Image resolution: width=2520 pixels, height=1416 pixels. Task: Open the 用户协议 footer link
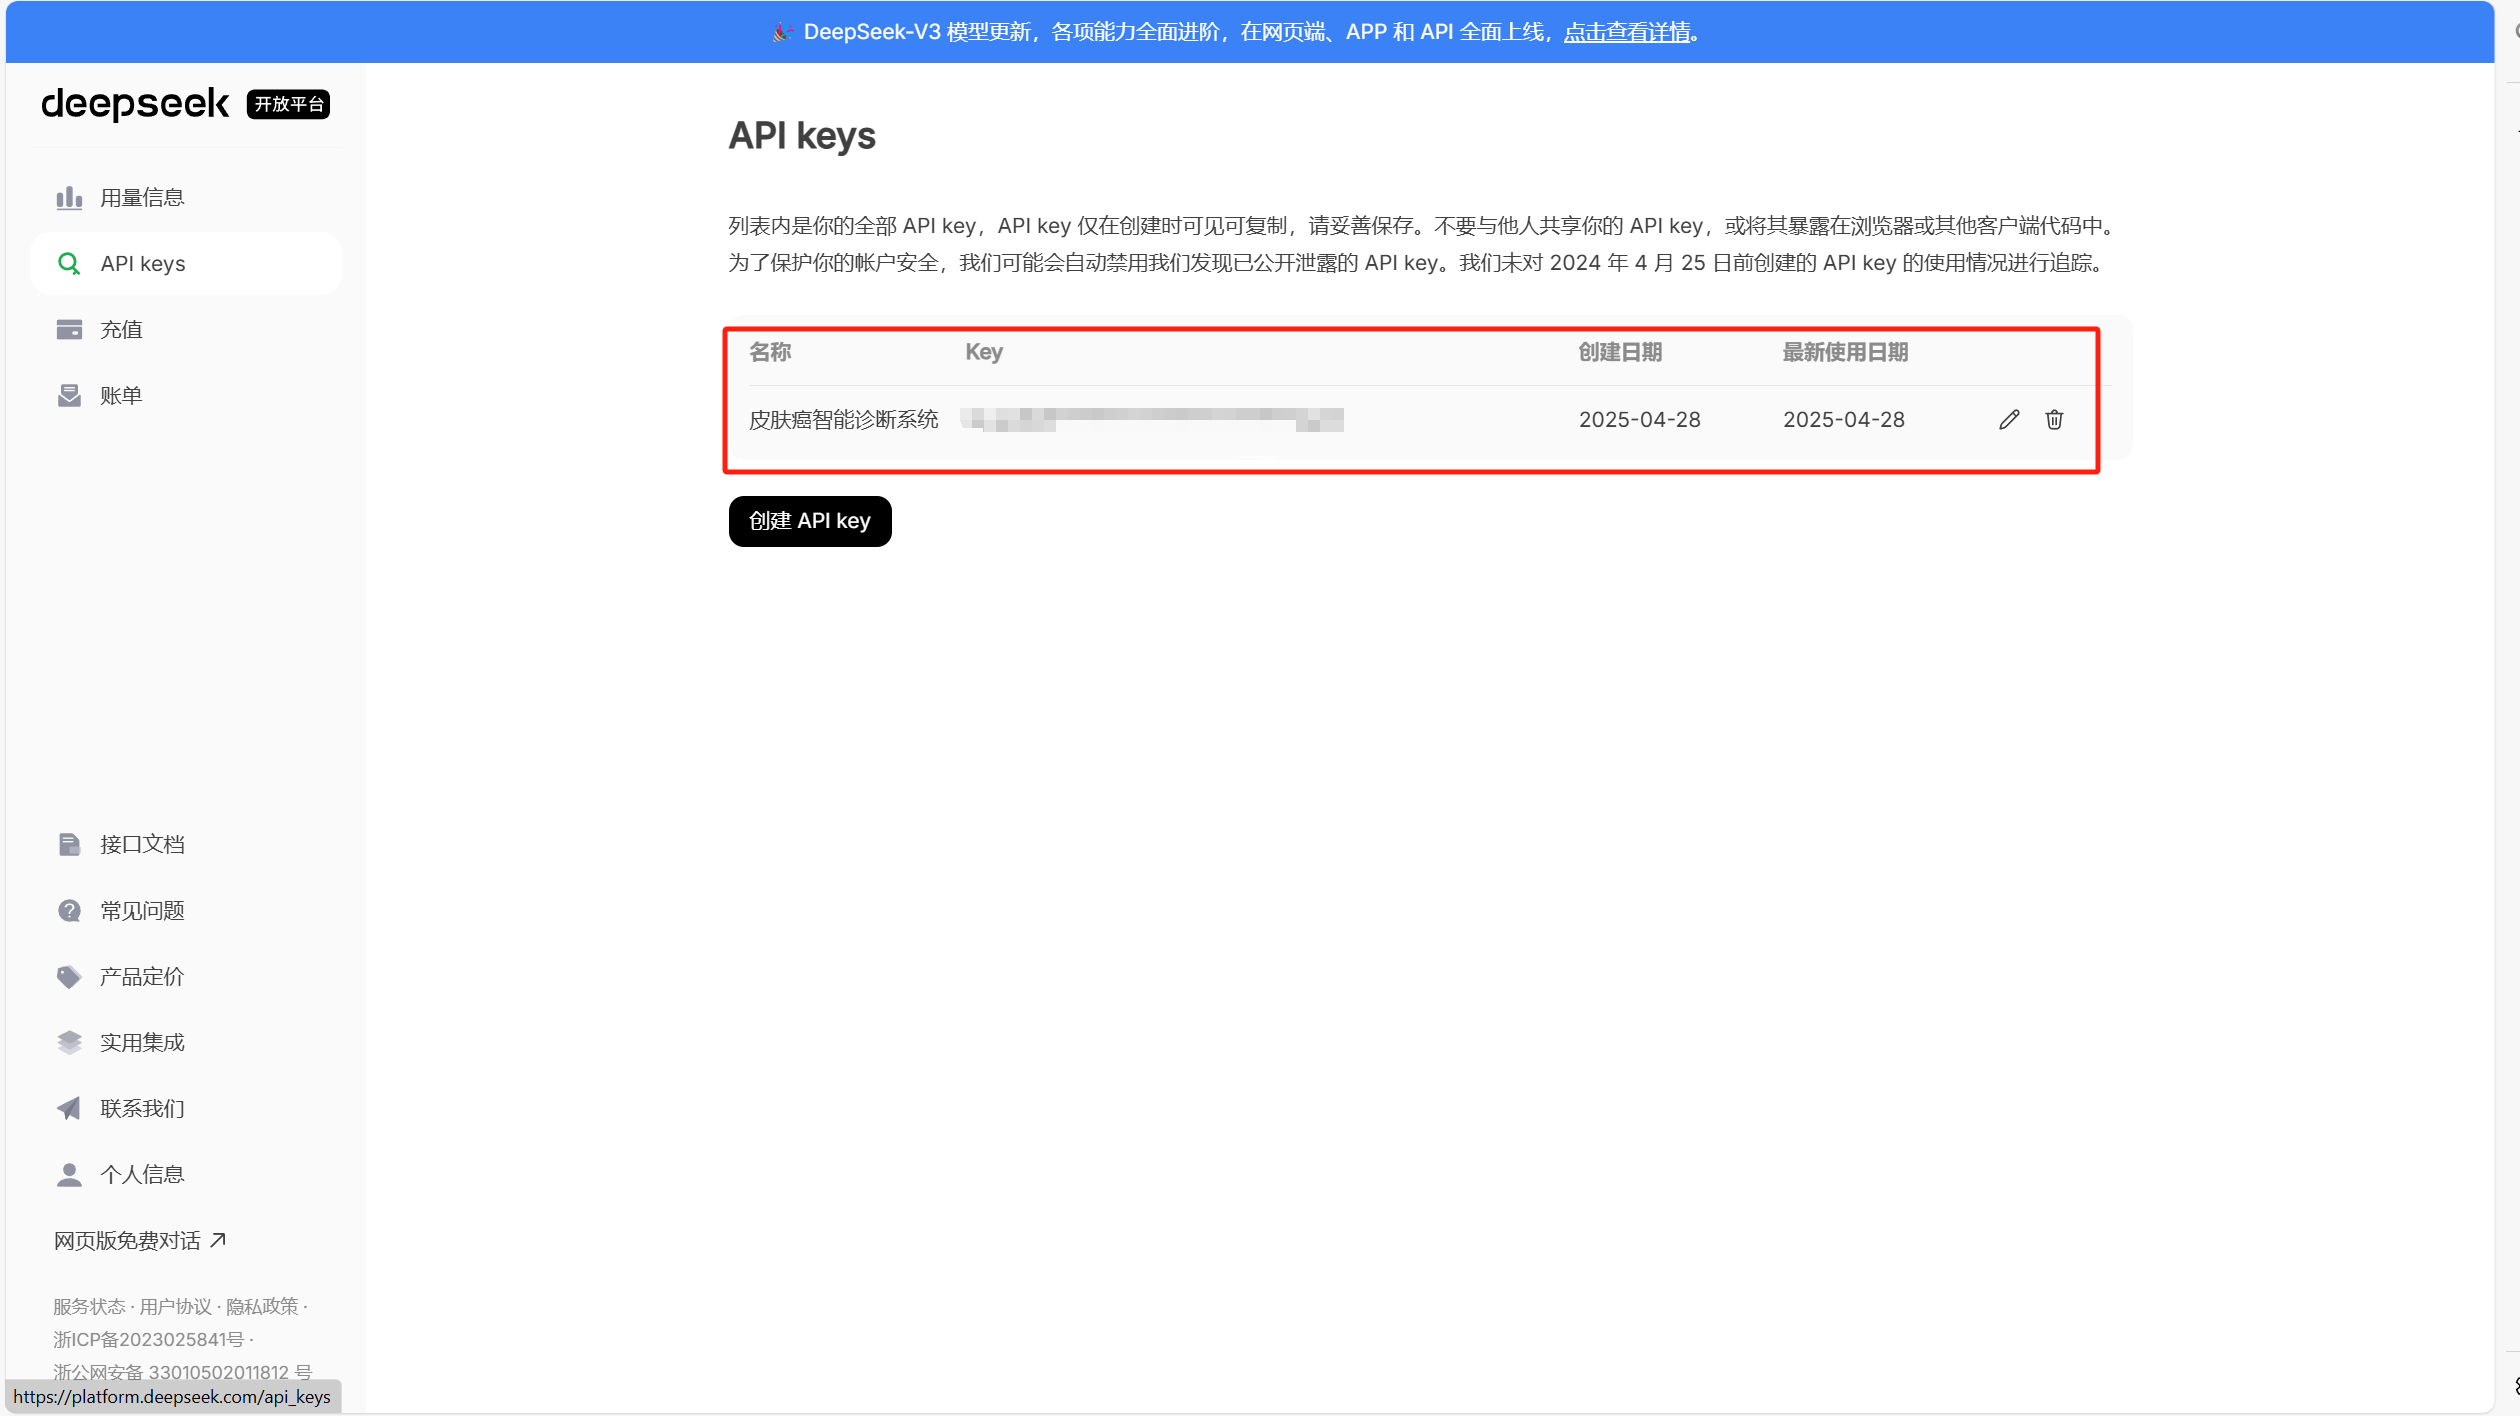pos(175,1307)
